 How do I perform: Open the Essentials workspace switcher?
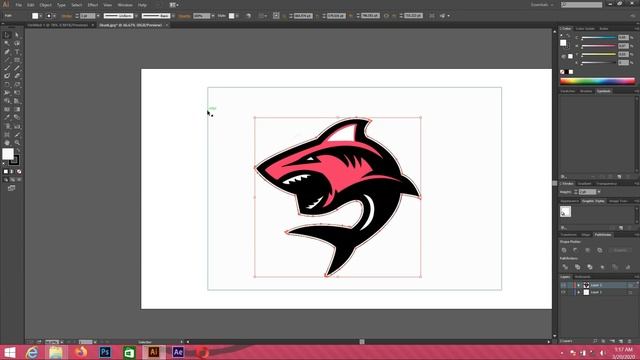[x=542, y=4]
